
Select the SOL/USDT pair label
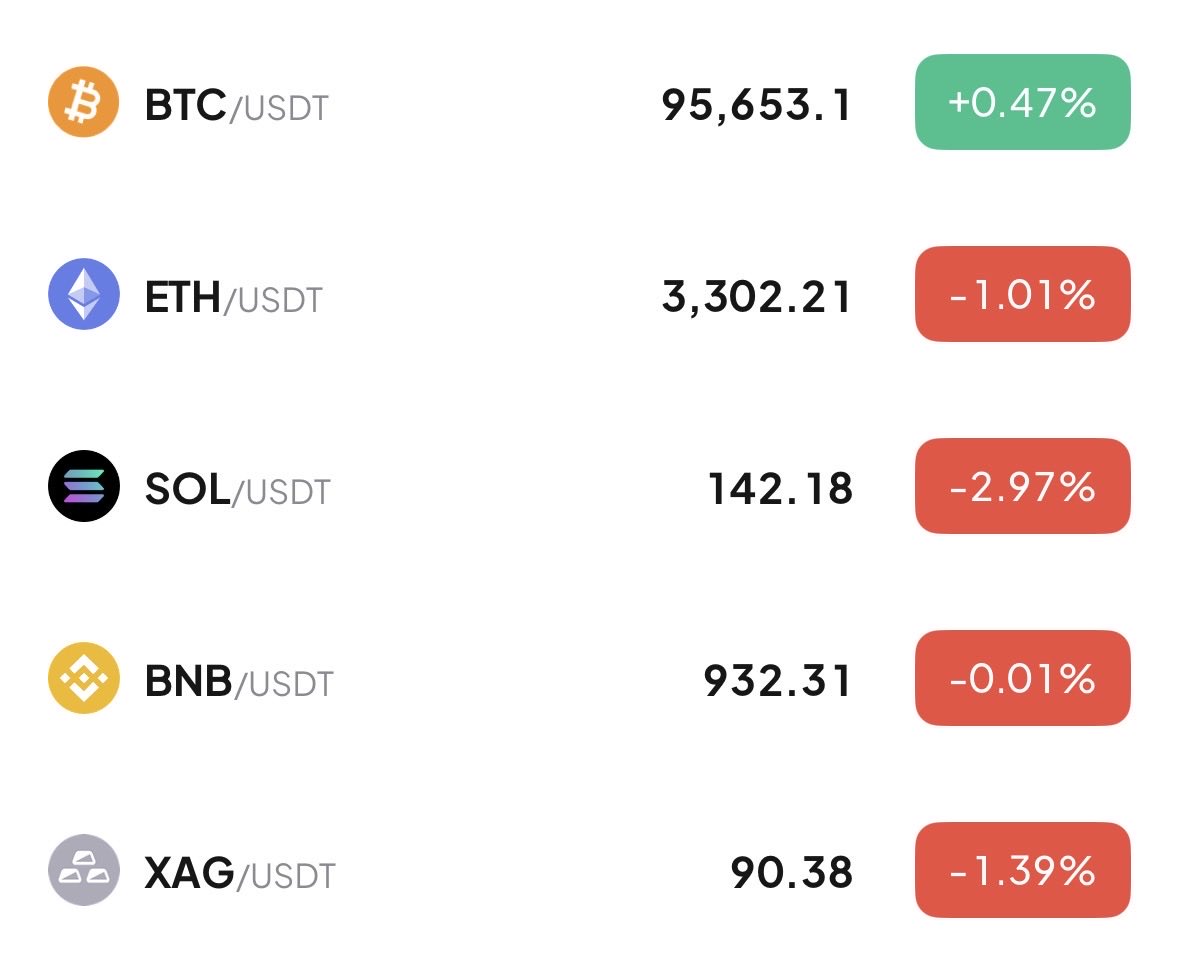click(237, 489)
